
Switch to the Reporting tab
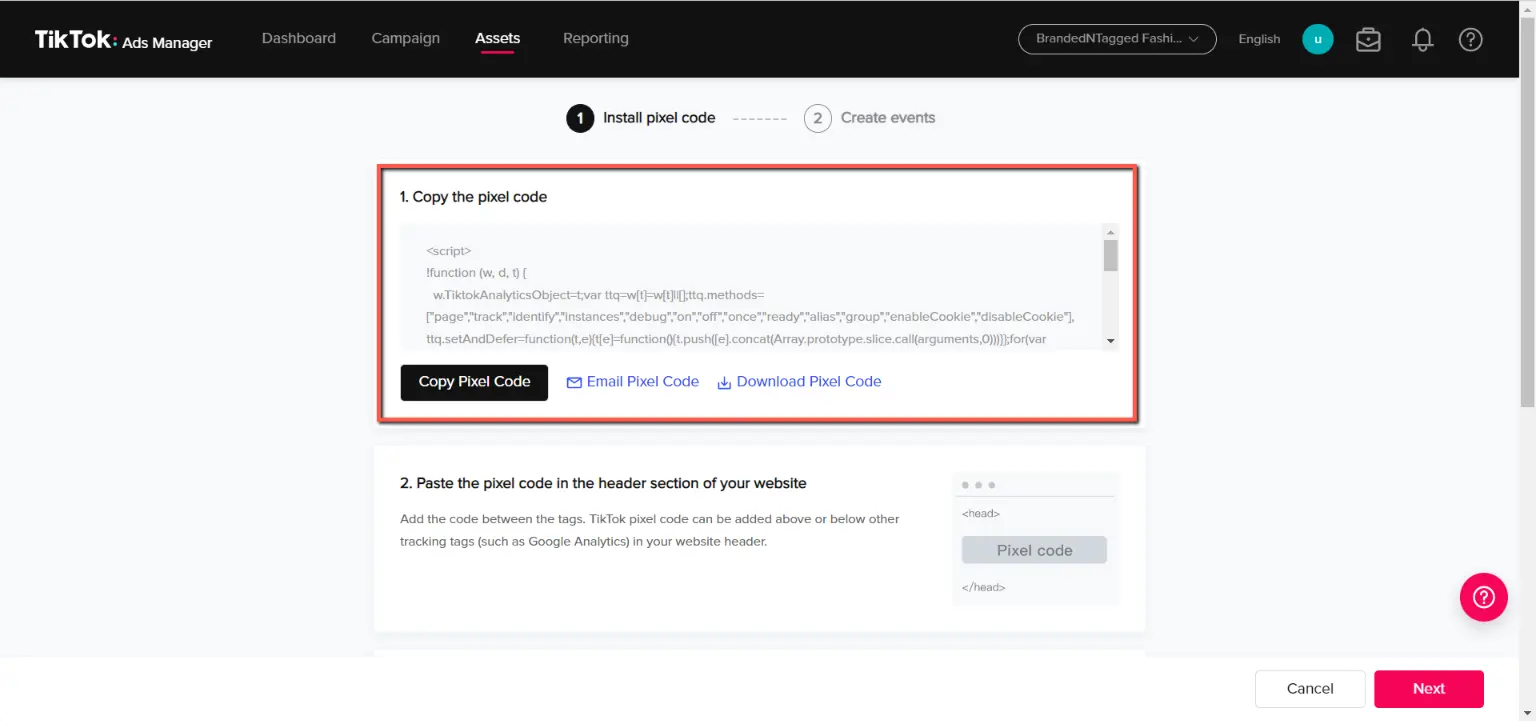point(595,38)
